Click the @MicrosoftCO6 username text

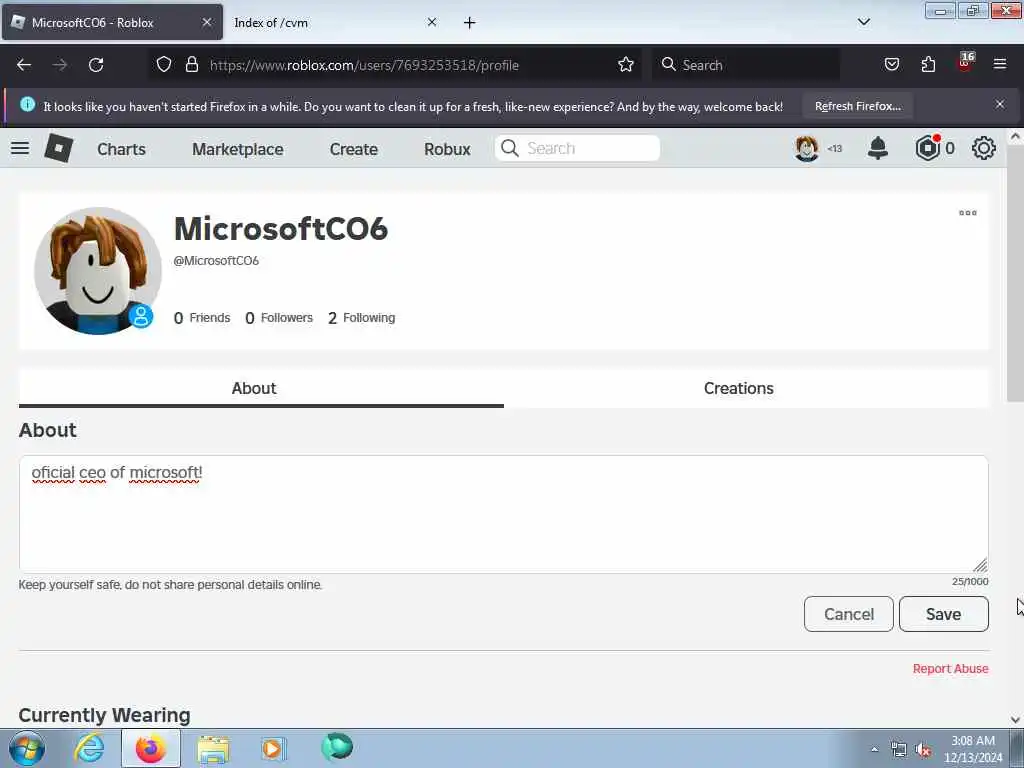[216, 261]
